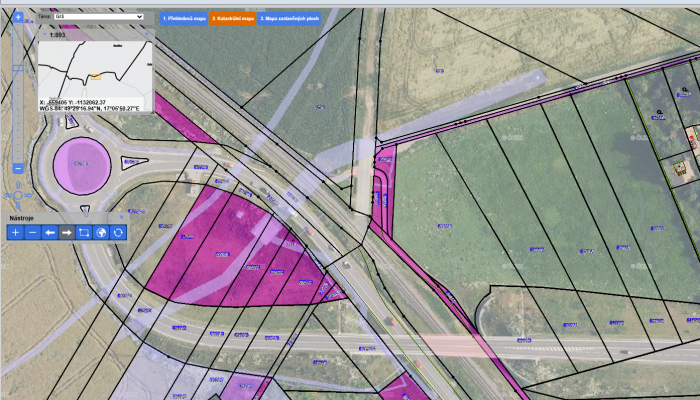
Task: Select the rectangle zoom-to-area tool
Action: pos(83,232)
